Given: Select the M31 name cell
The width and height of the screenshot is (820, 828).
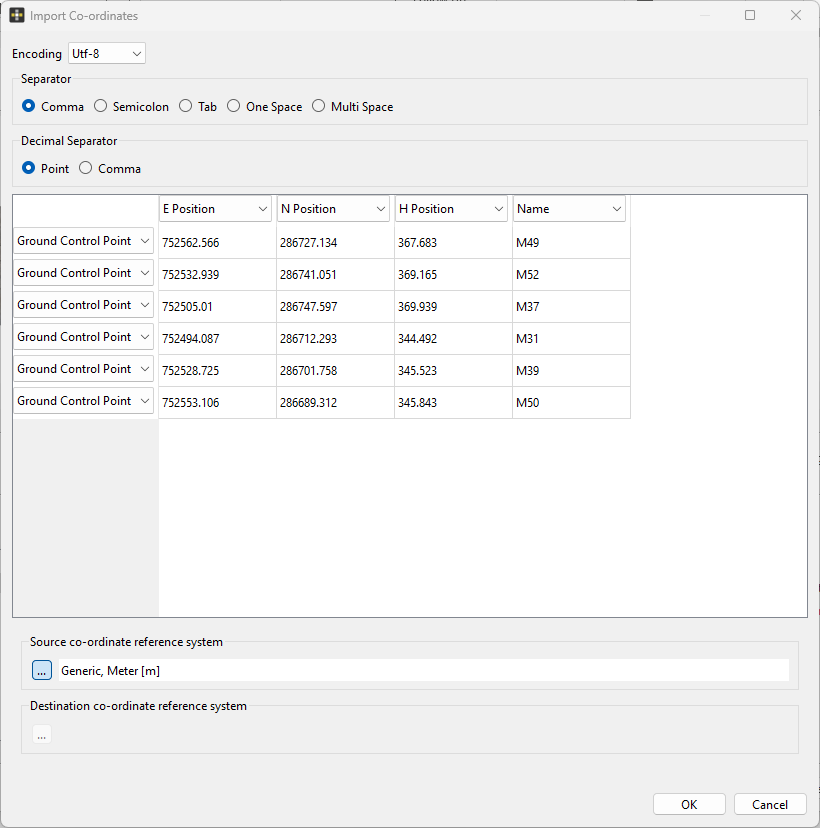Looking at the screenshot, I should (571, 338).
